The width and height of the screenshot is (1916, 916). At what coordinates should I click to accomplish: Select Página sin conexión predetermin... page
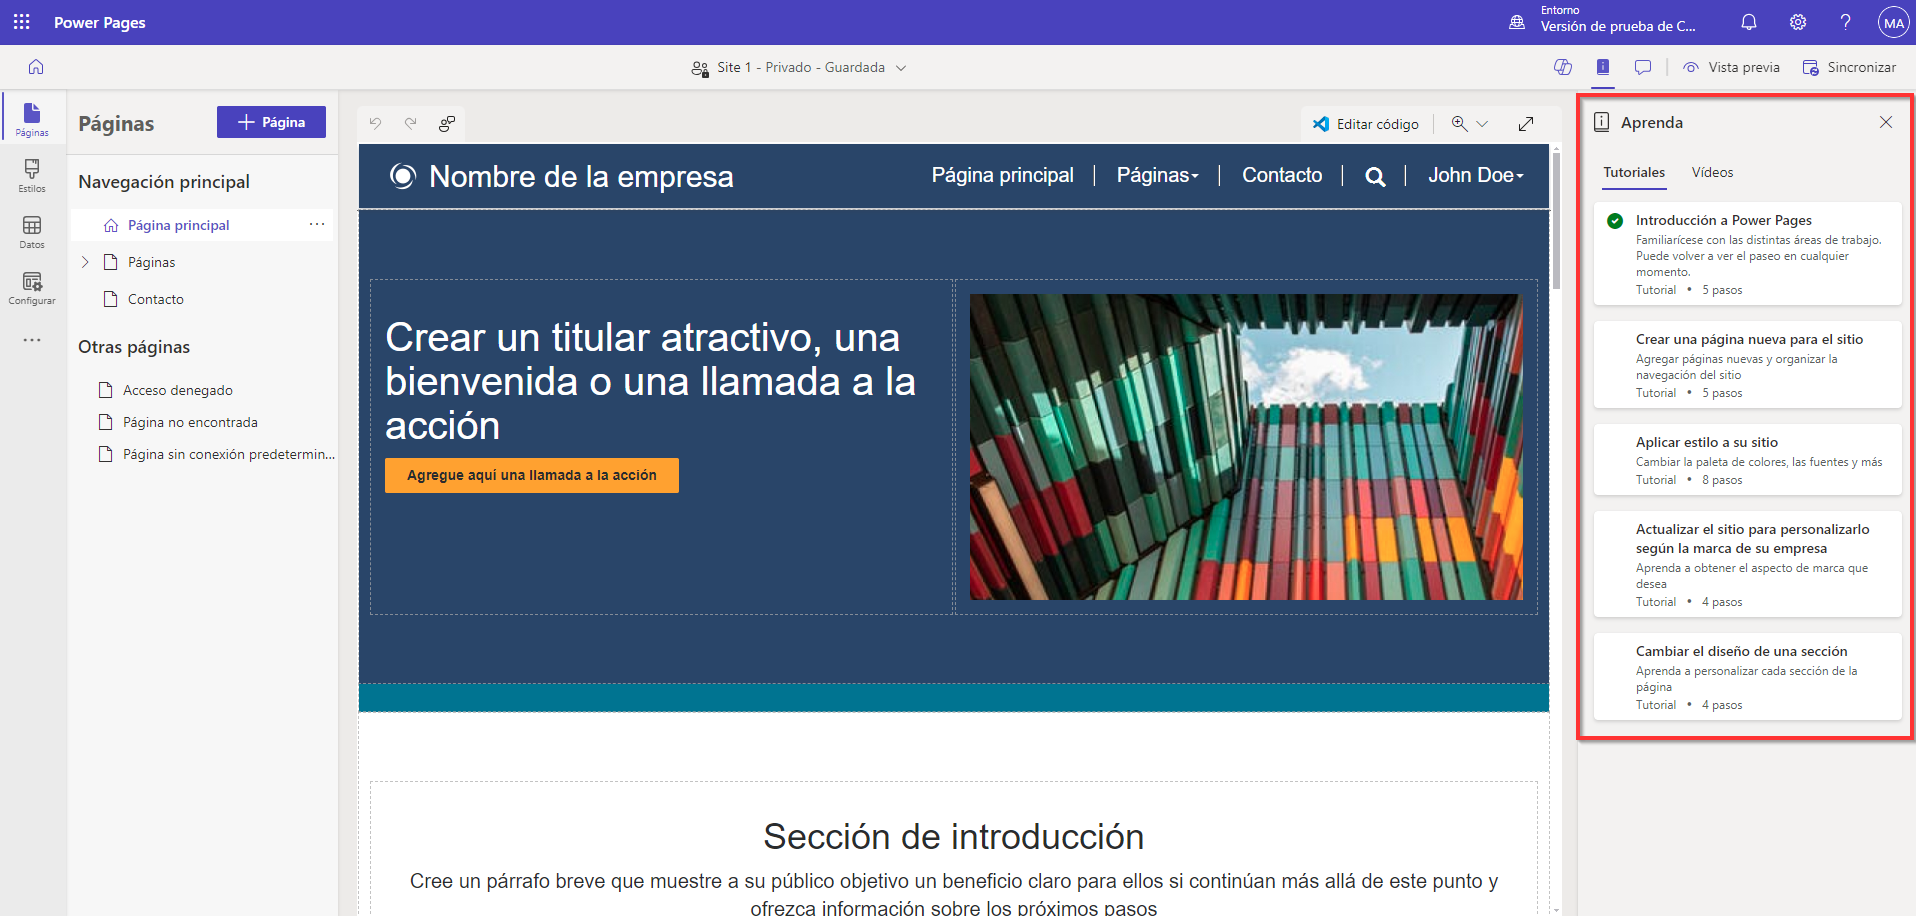(228, 454)
